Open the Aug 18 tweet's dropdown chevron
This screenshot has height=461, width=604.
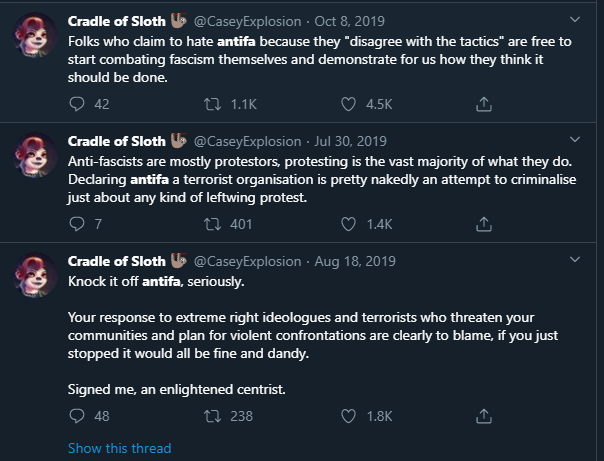[x=573, y=260]
